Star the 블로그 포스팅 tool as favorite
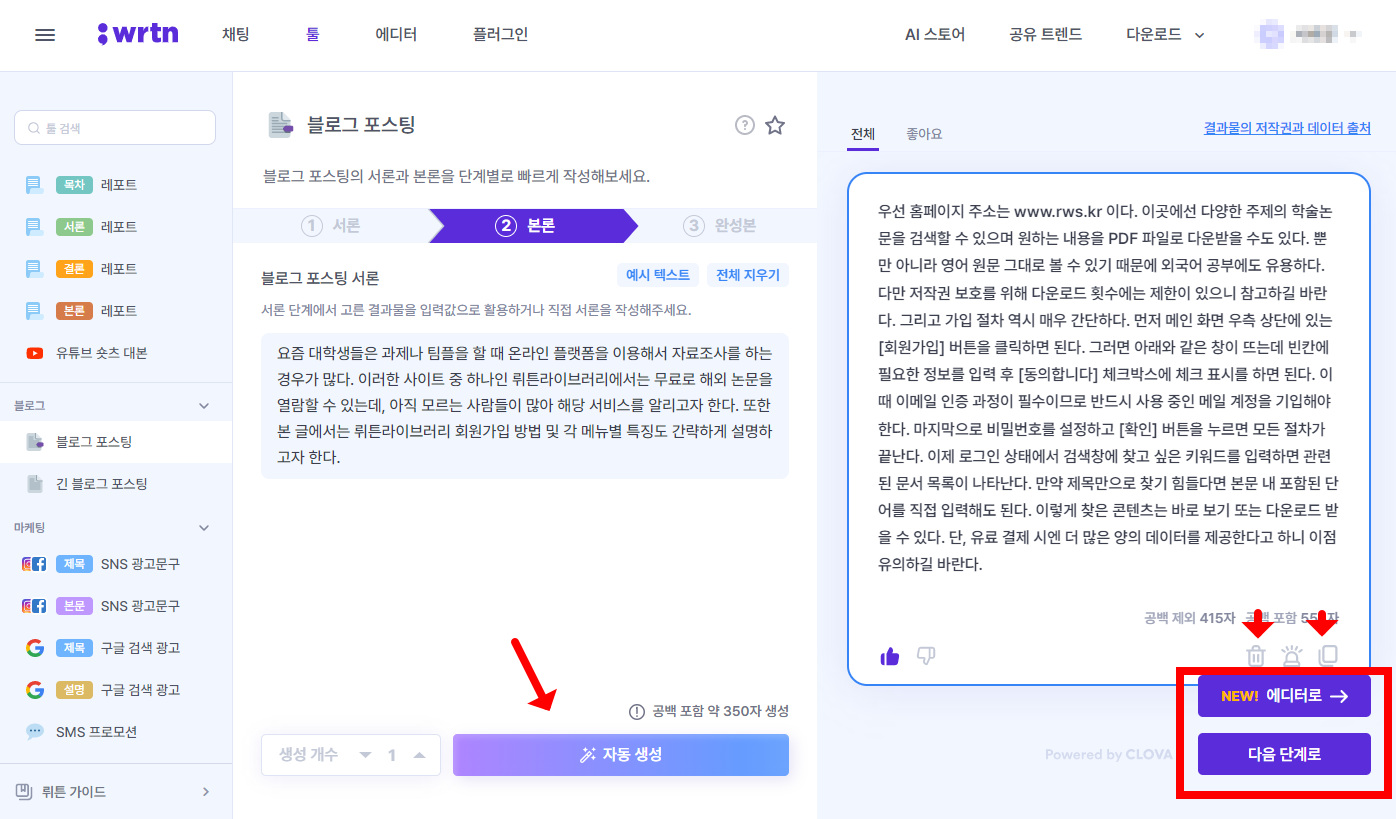 [x=775, y=125]
